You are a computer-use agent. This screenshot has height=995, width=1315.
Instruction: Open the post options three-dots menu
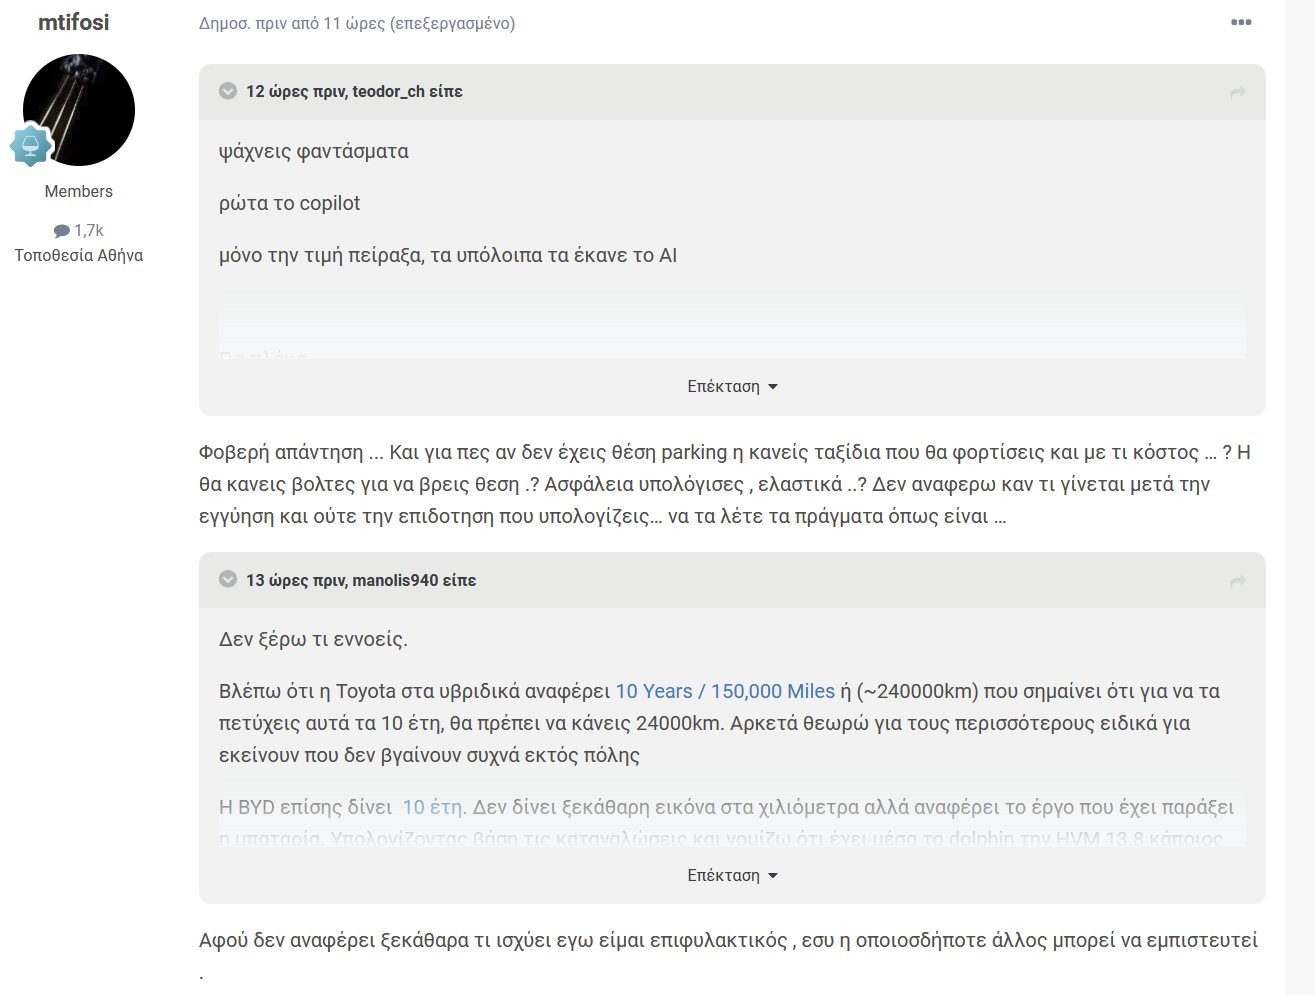click(x=1241, y=22)
